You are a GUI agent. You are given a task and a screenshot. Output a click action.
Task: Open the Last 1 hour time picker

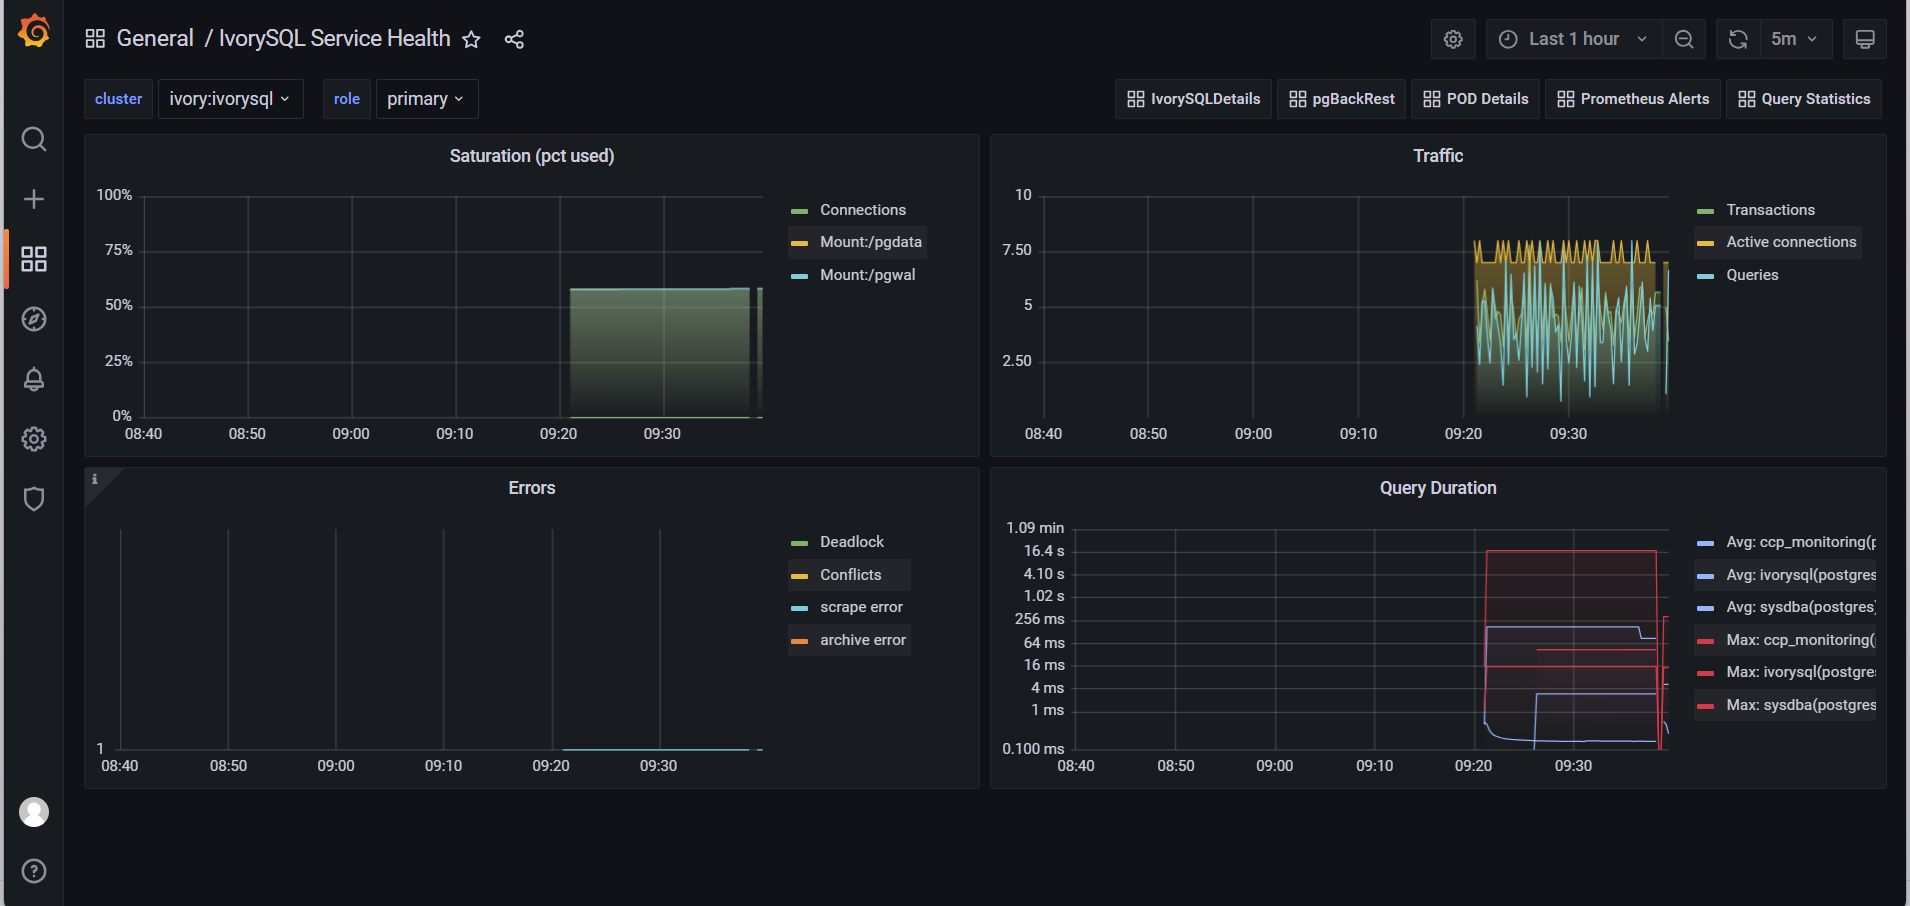tap(1573, 39)
